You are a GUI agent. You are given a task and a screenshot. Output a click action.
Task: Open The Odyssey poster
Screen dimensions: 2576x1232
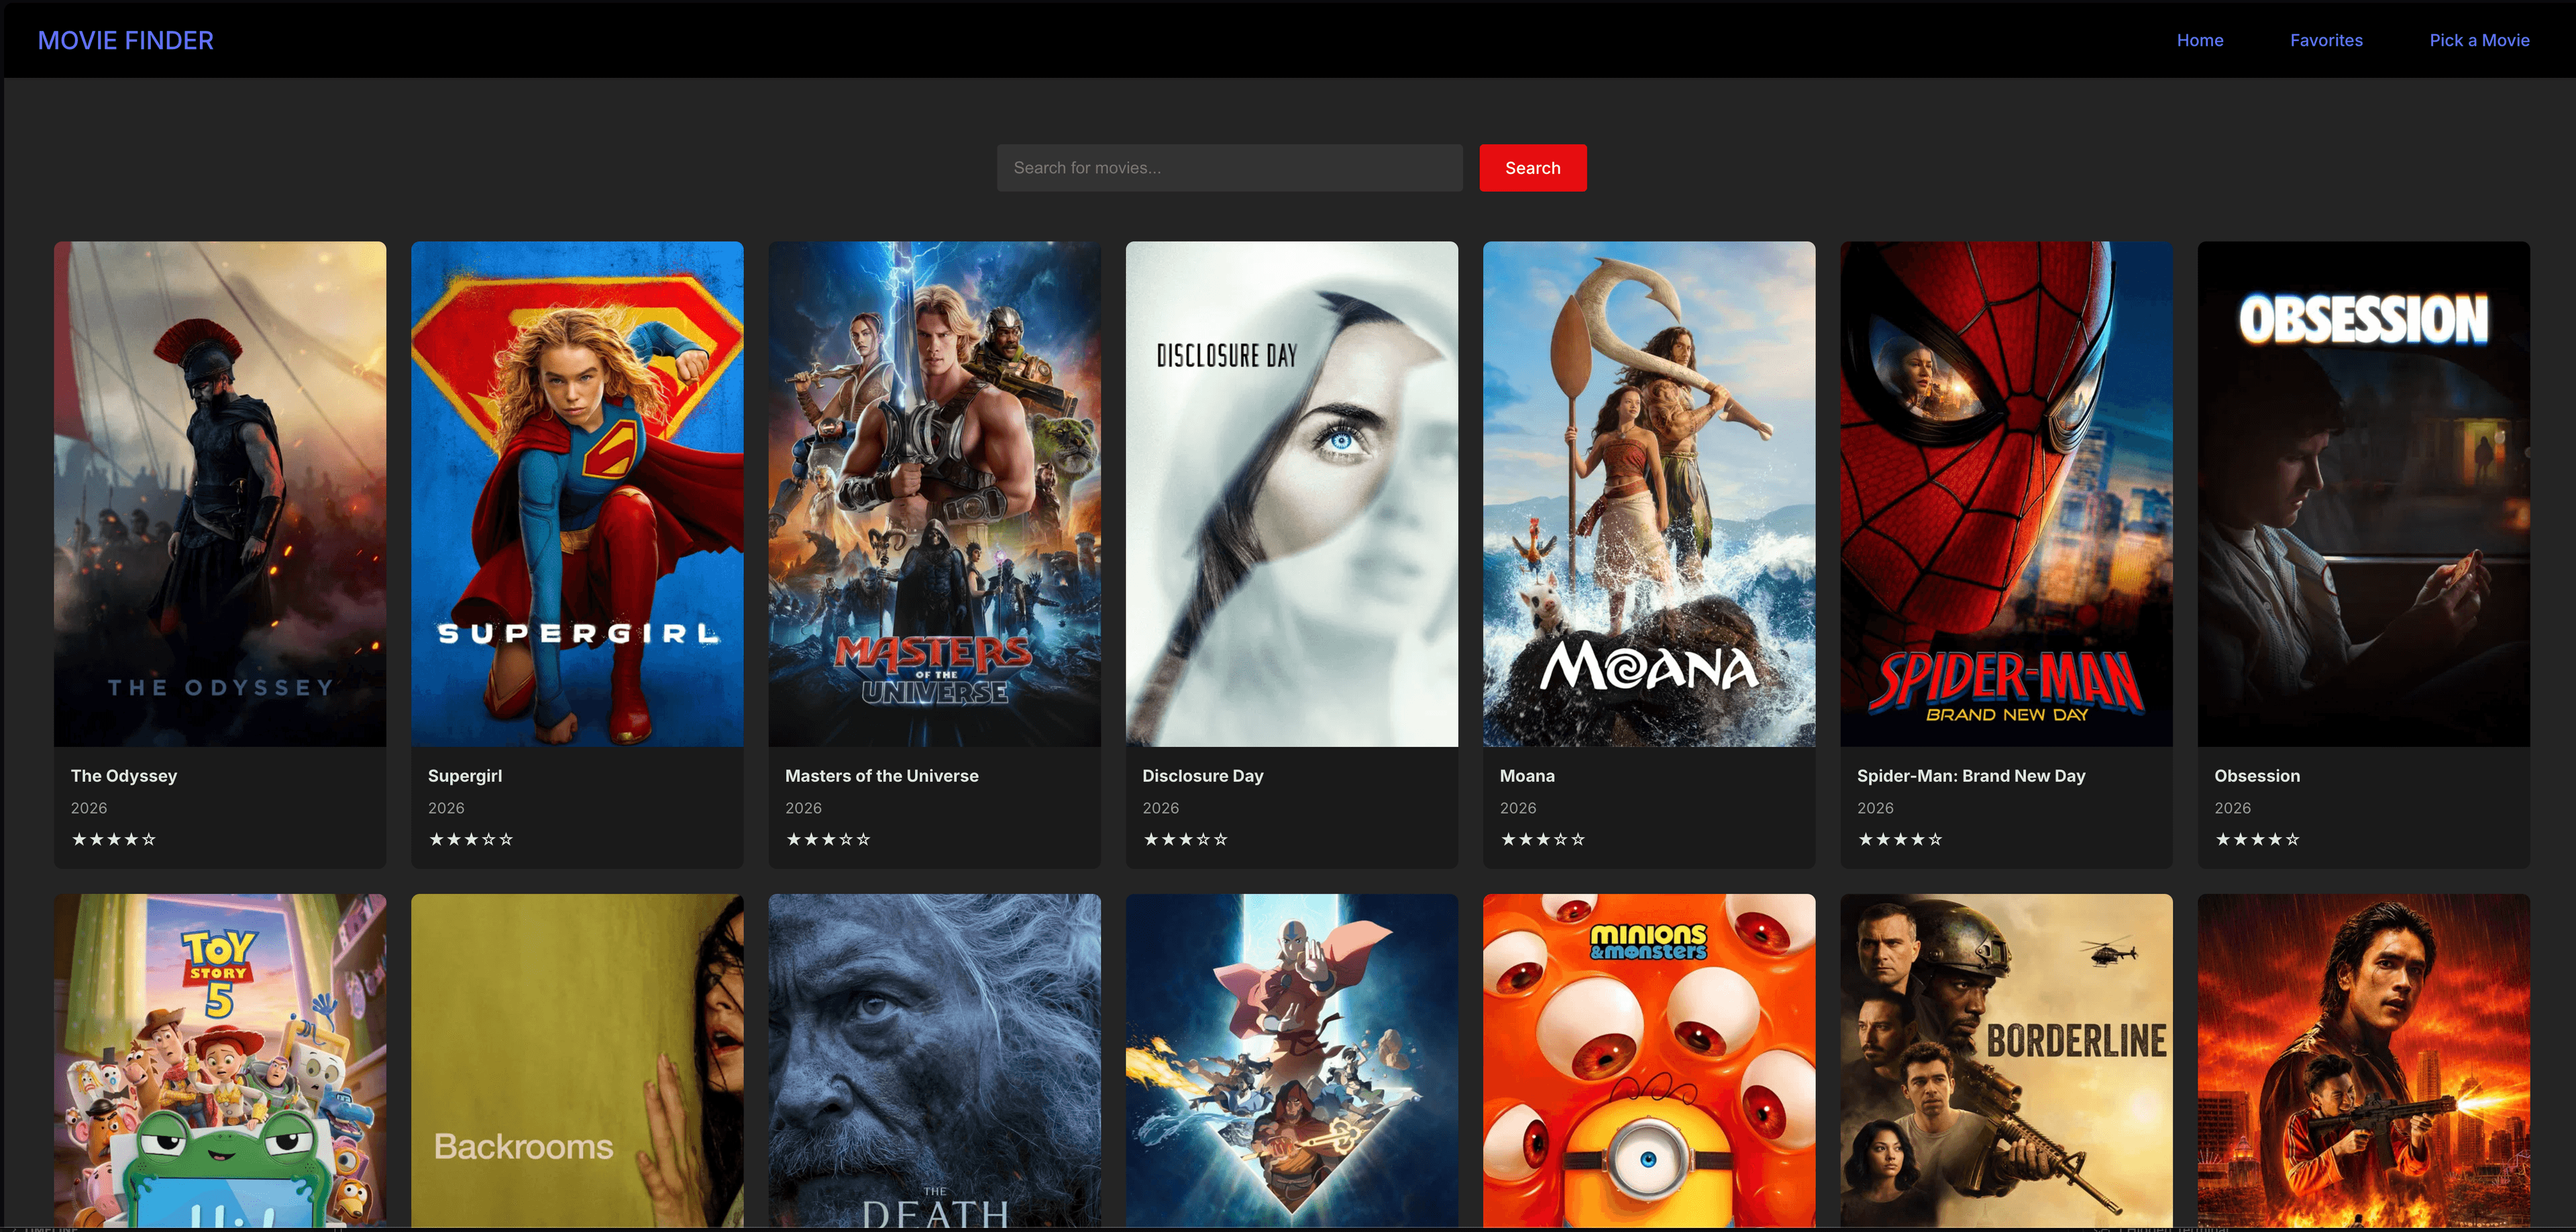pyautogui.click(x=220, y=494)
